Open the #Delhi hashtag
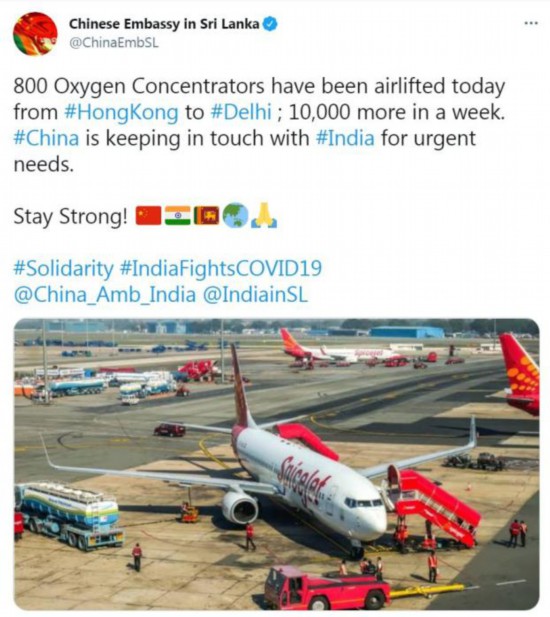550x617 pixels. coord(241,112)
